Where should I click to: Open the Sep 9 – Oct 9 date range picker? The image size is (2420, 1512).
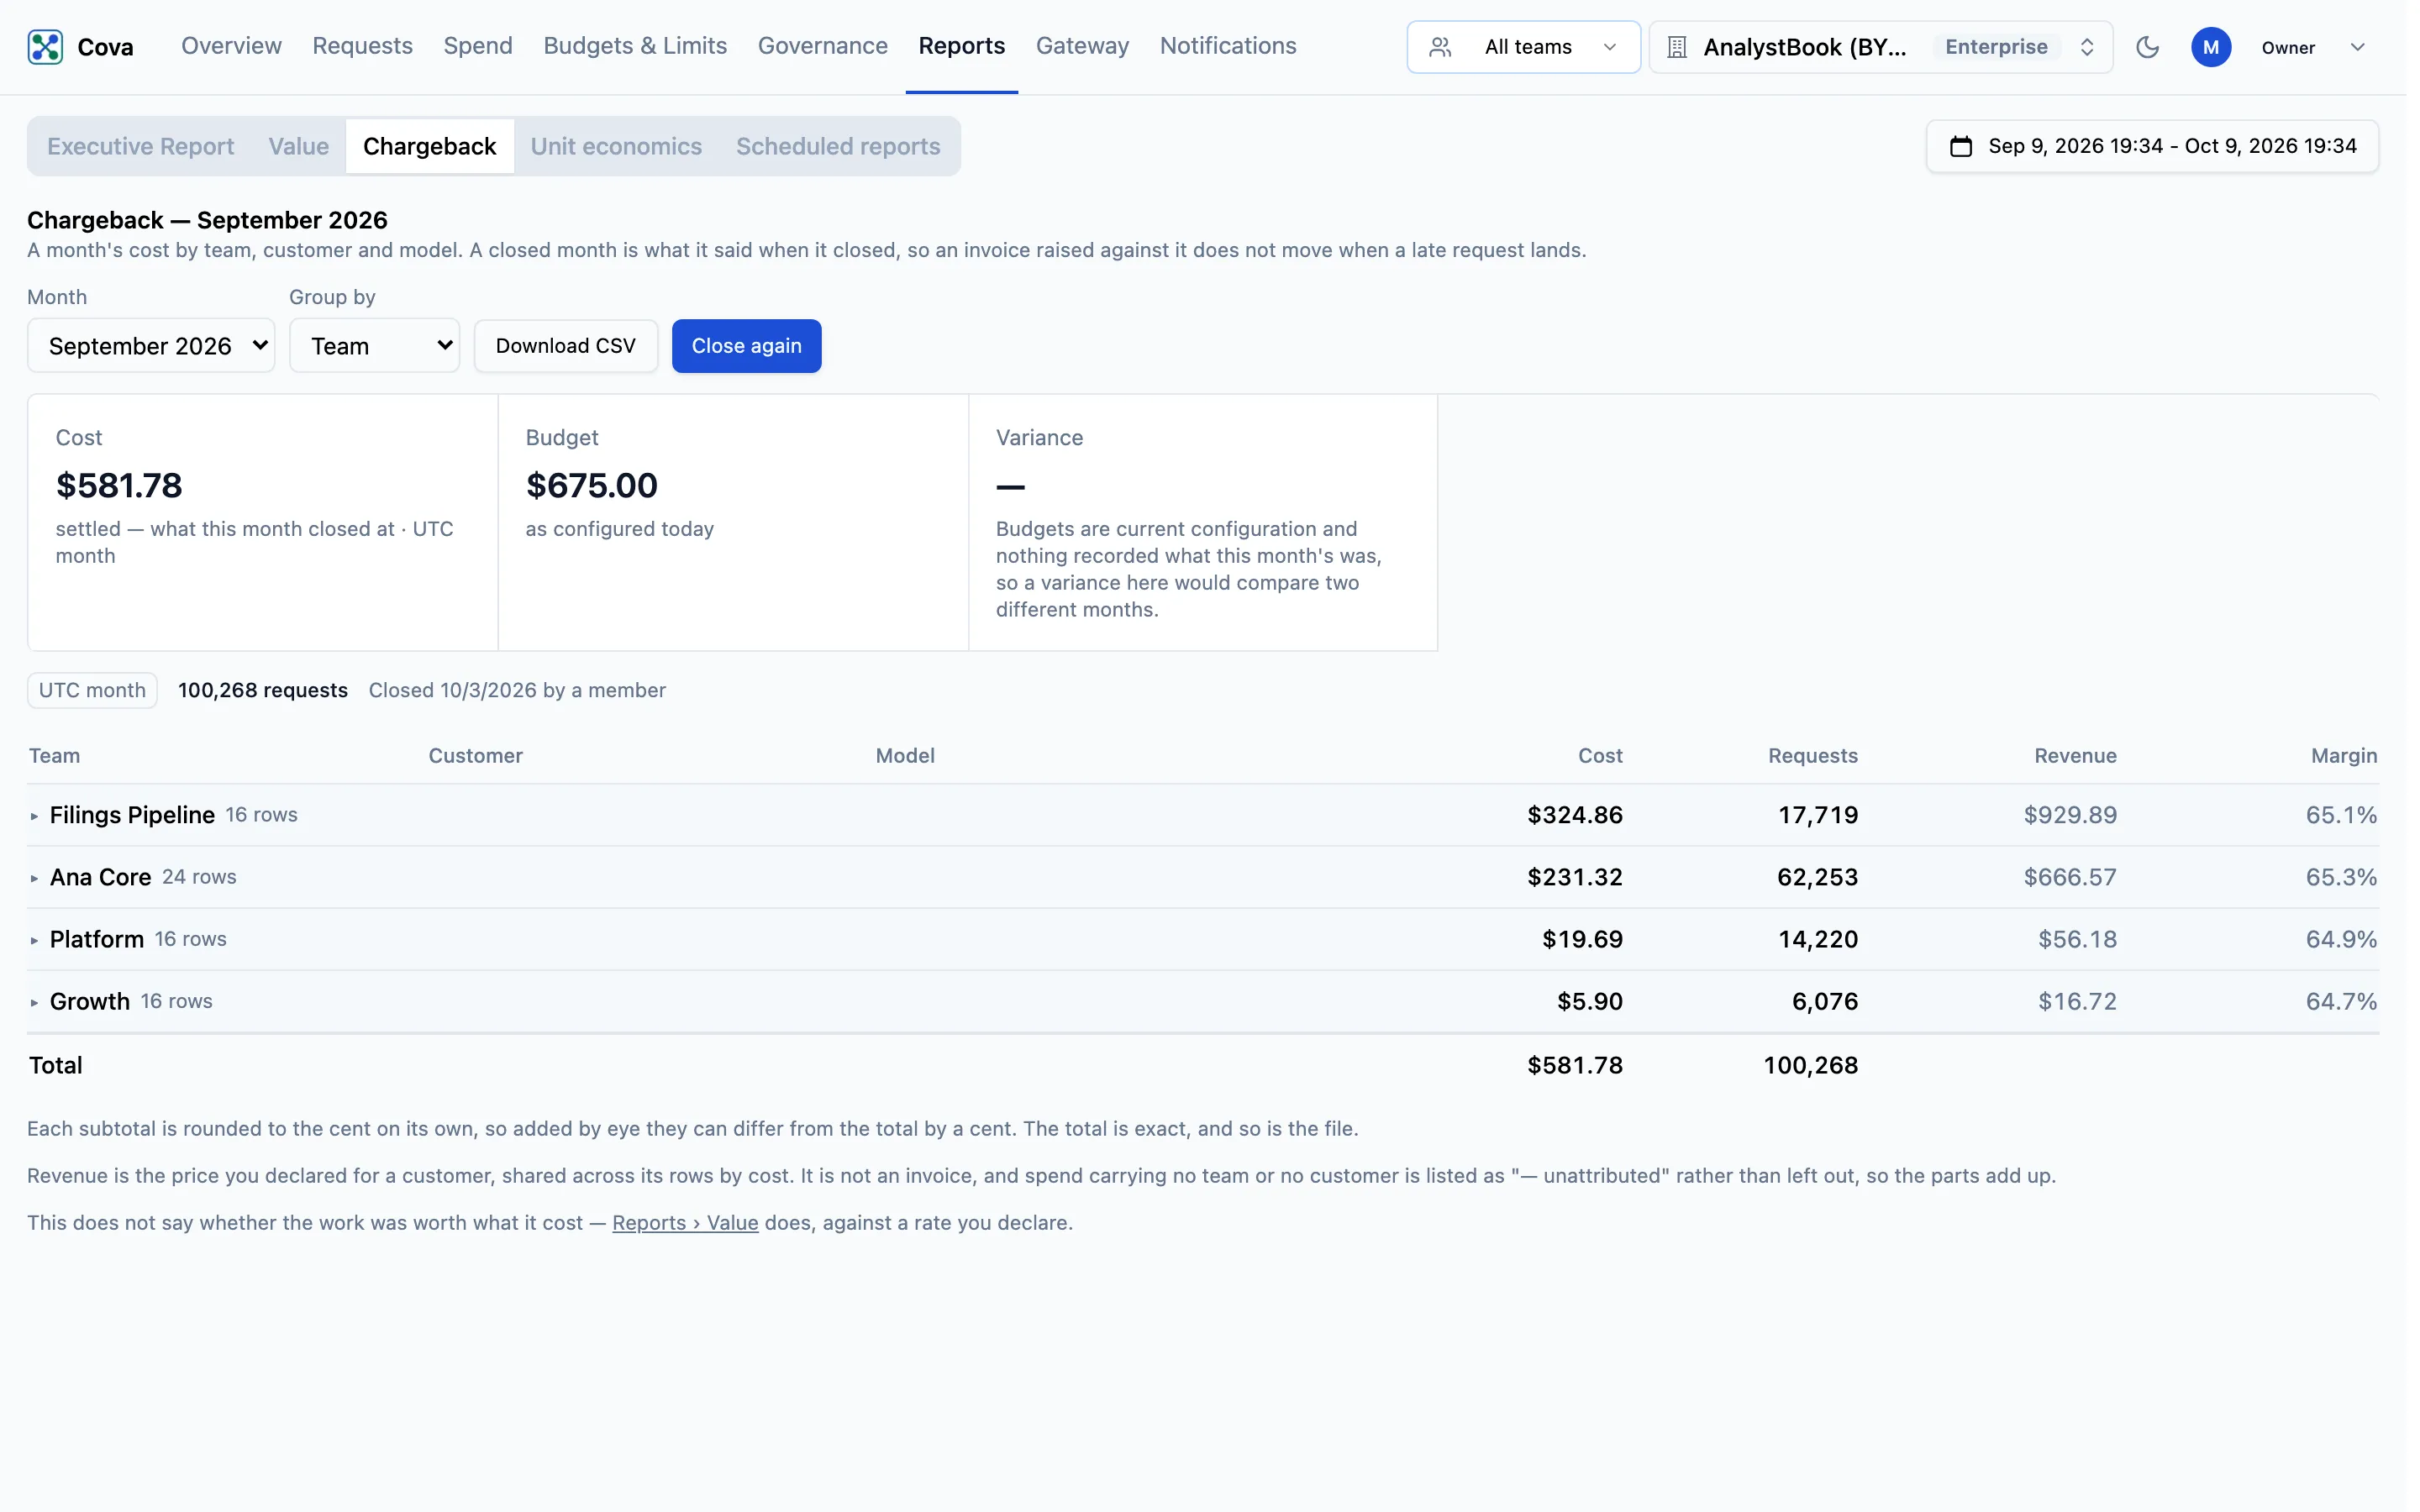coord(2151,146)
